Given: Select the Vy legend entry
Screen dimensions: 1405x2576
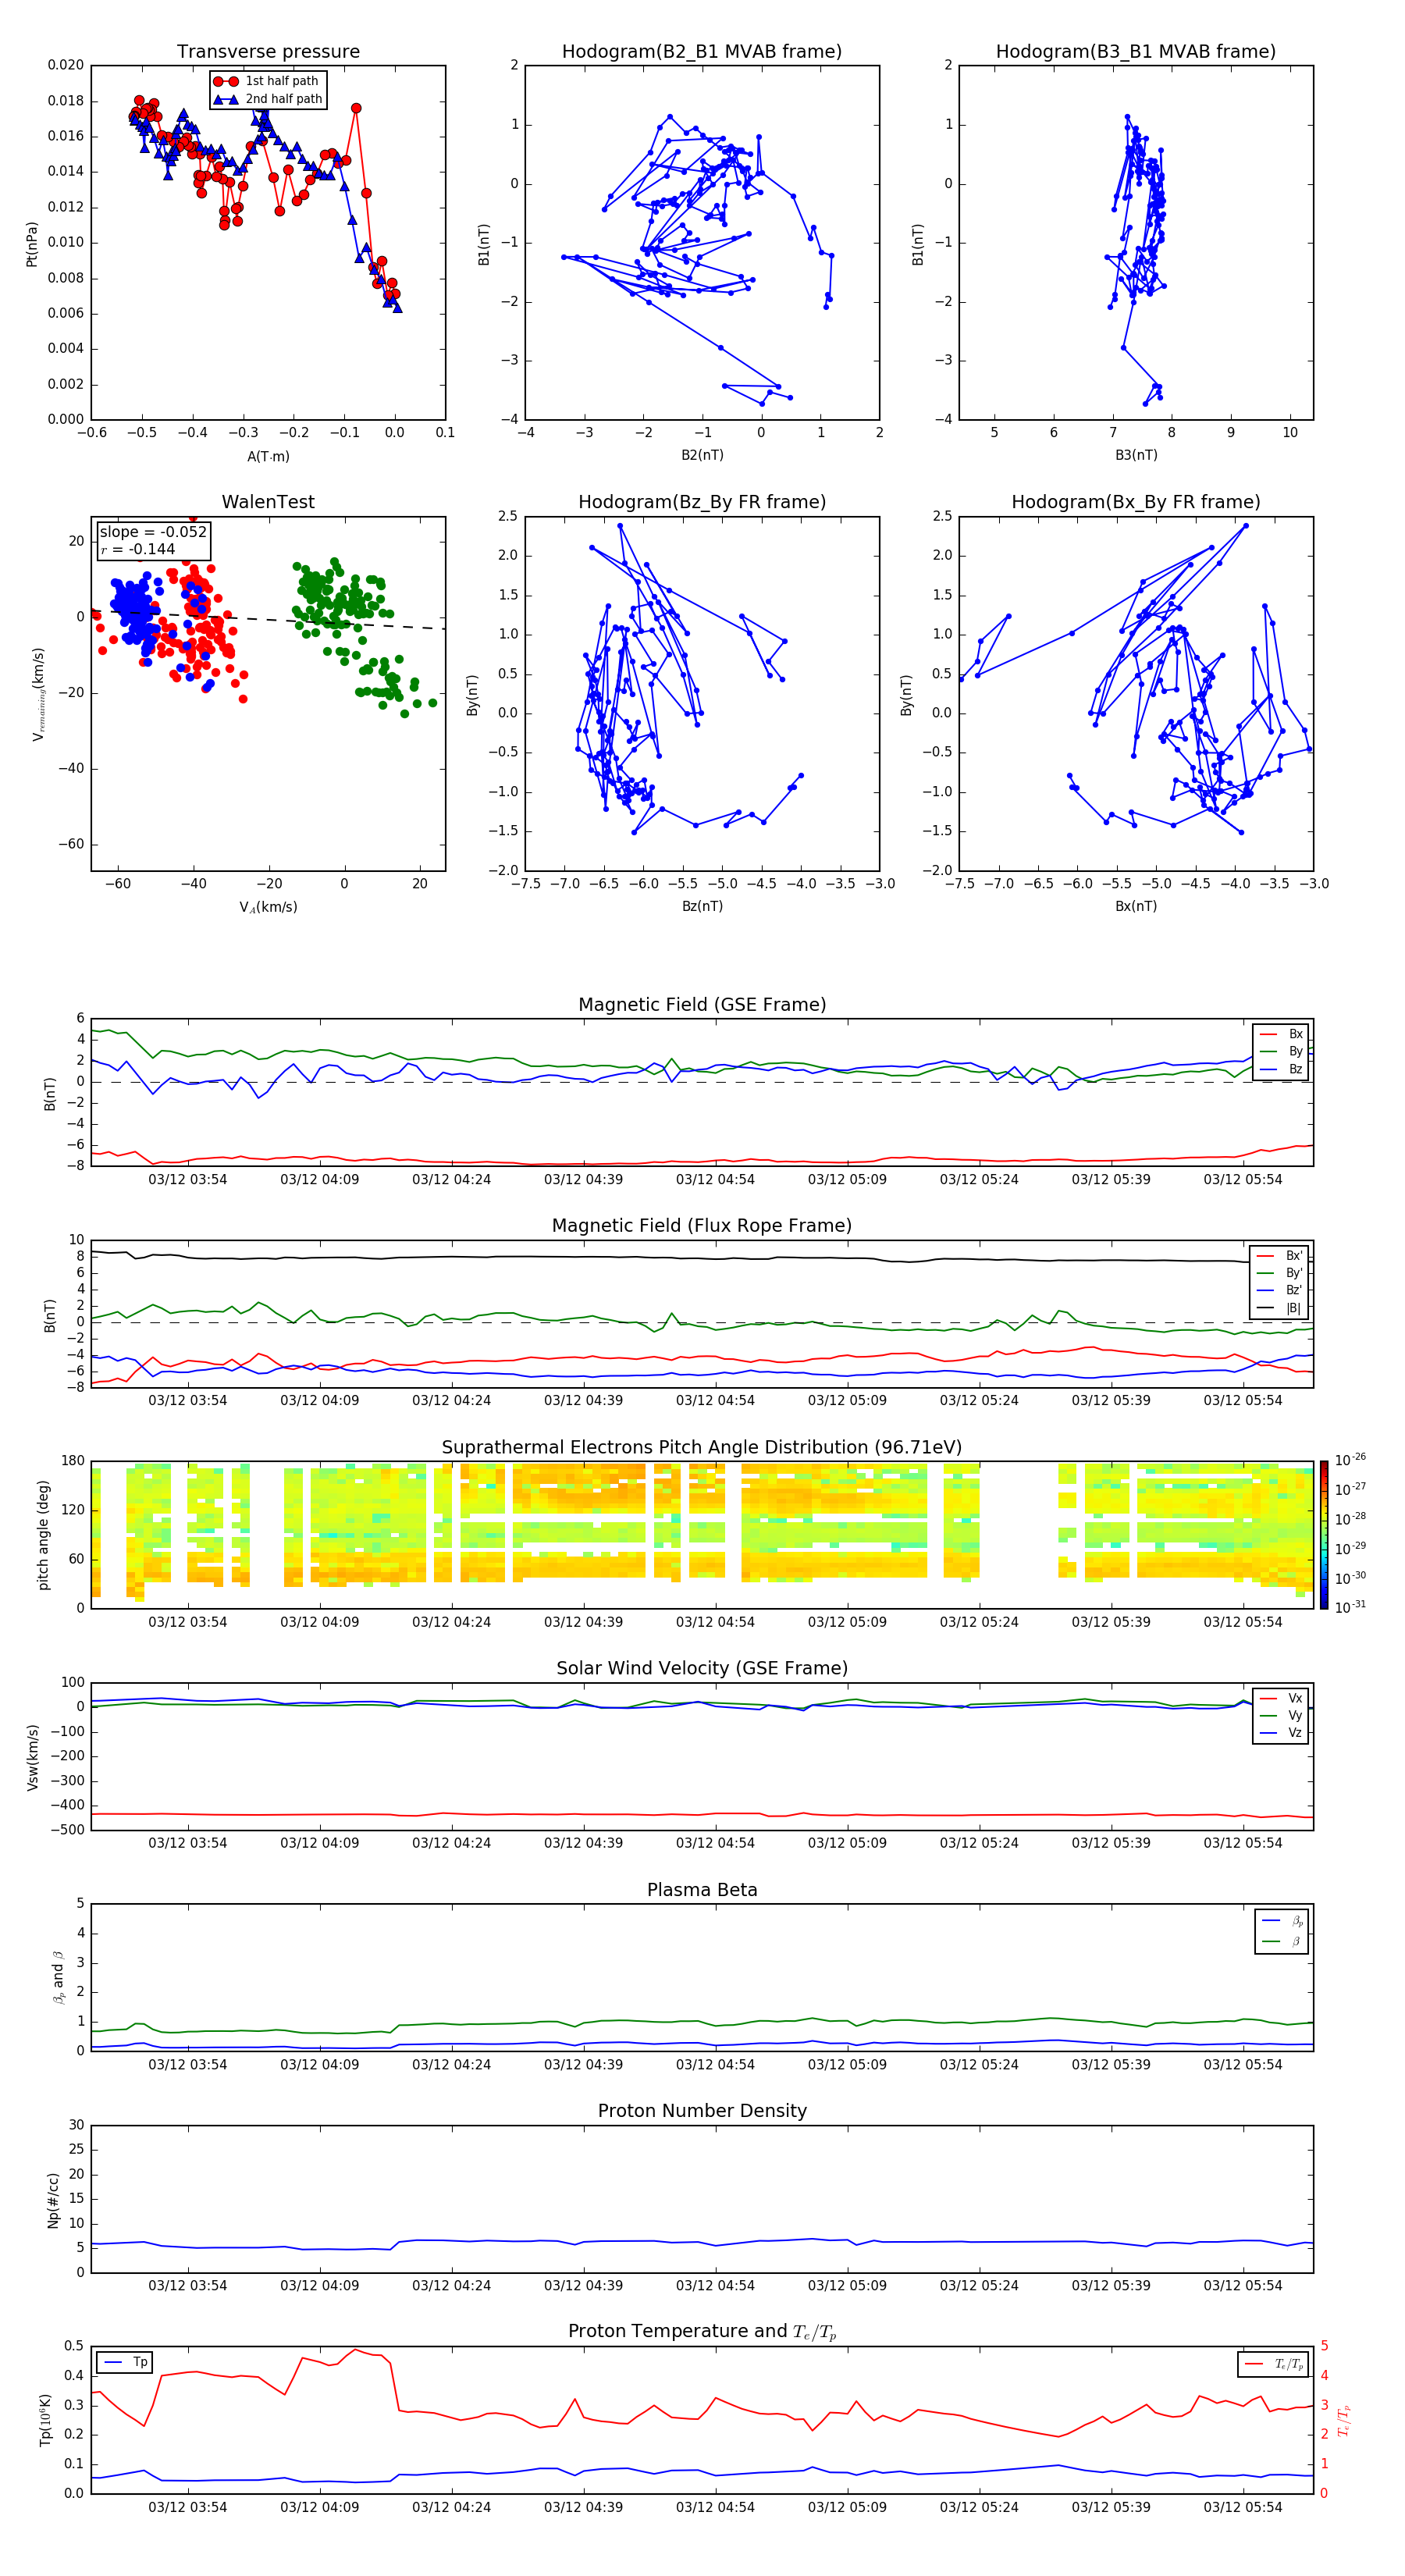Looking at the screenshot, I should pyautogui.click(x=1282, y=1715).
